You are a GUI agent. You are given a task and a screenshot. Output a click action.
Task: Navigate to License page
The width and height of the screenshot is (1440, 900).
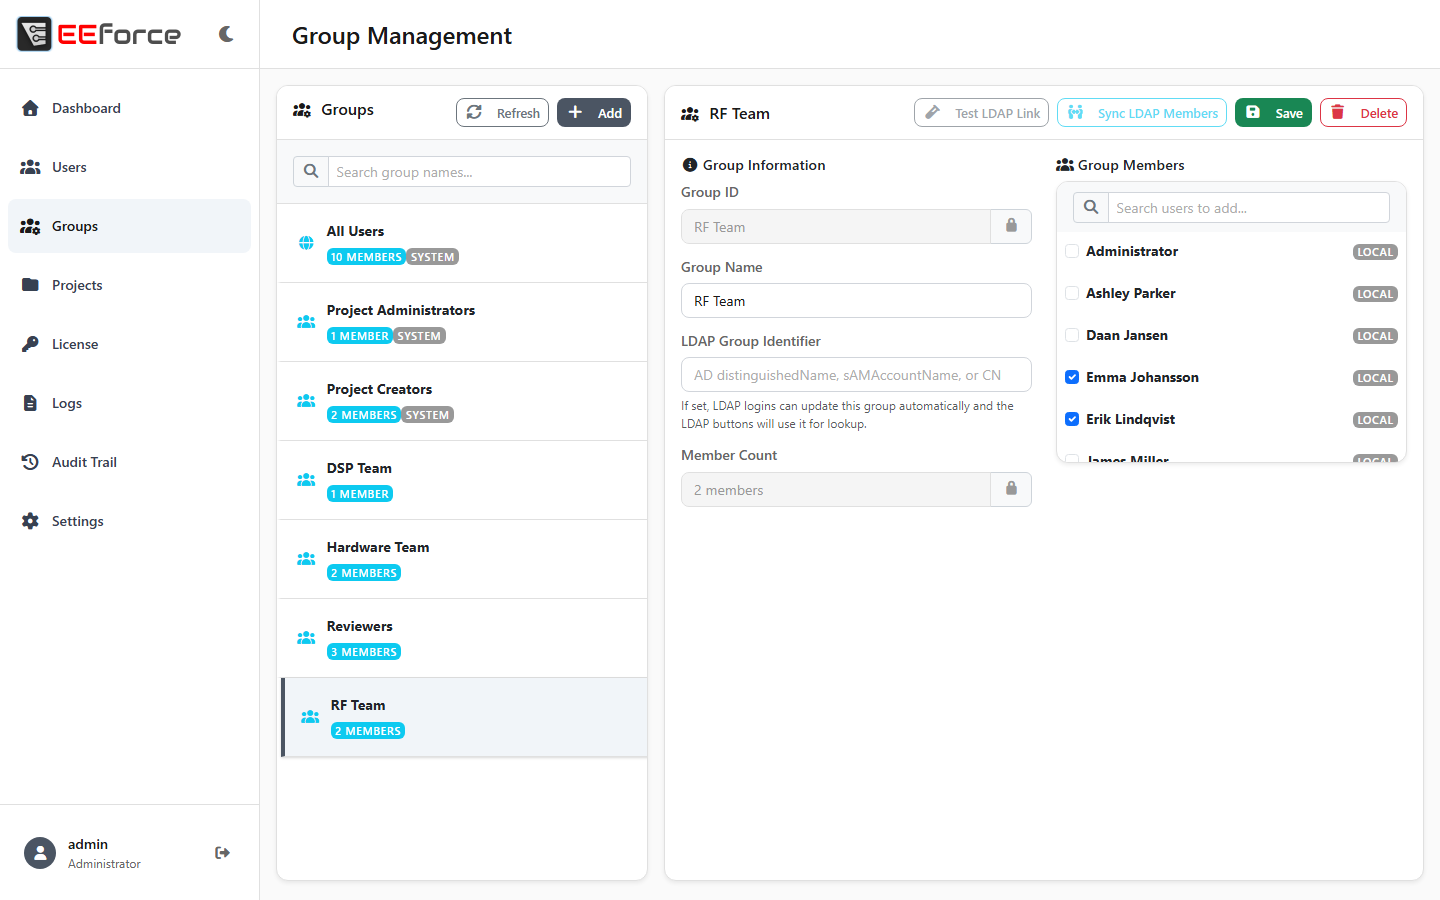point(129,344)
